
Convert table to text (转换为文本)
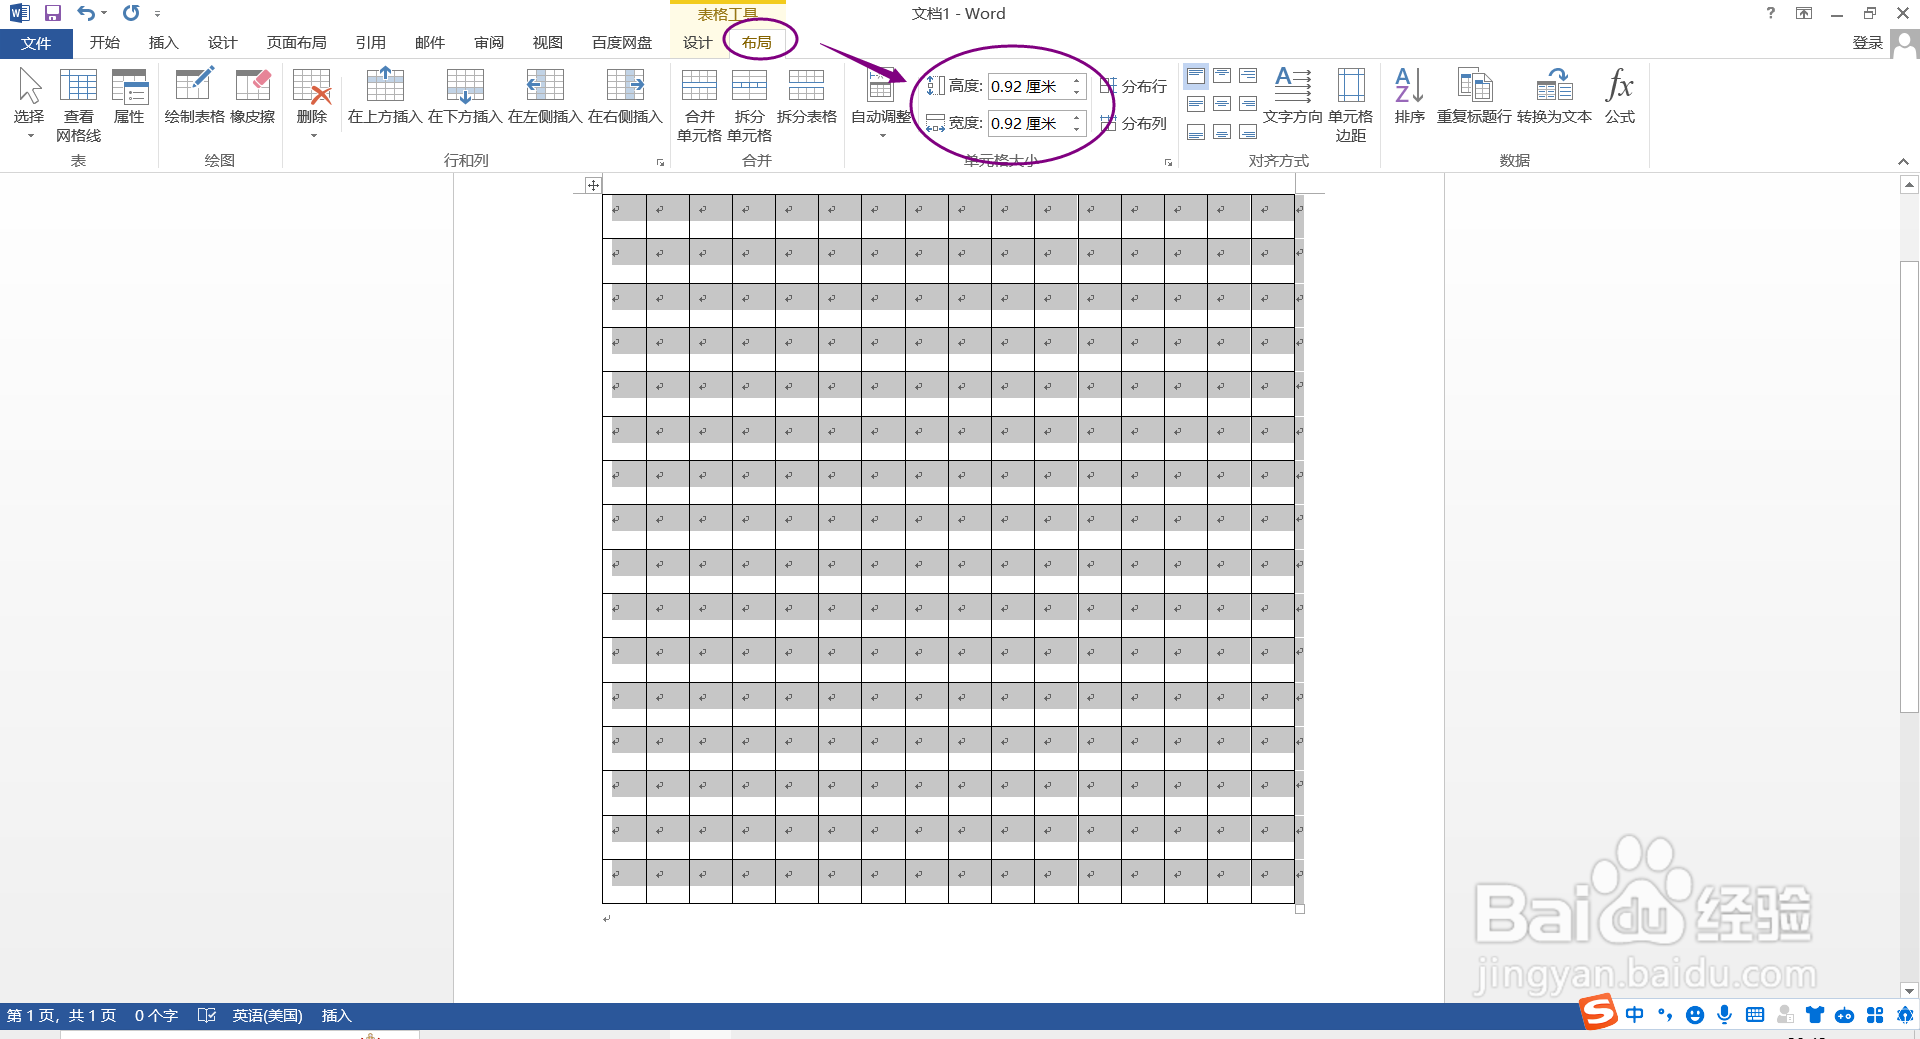coord(1554,97)
